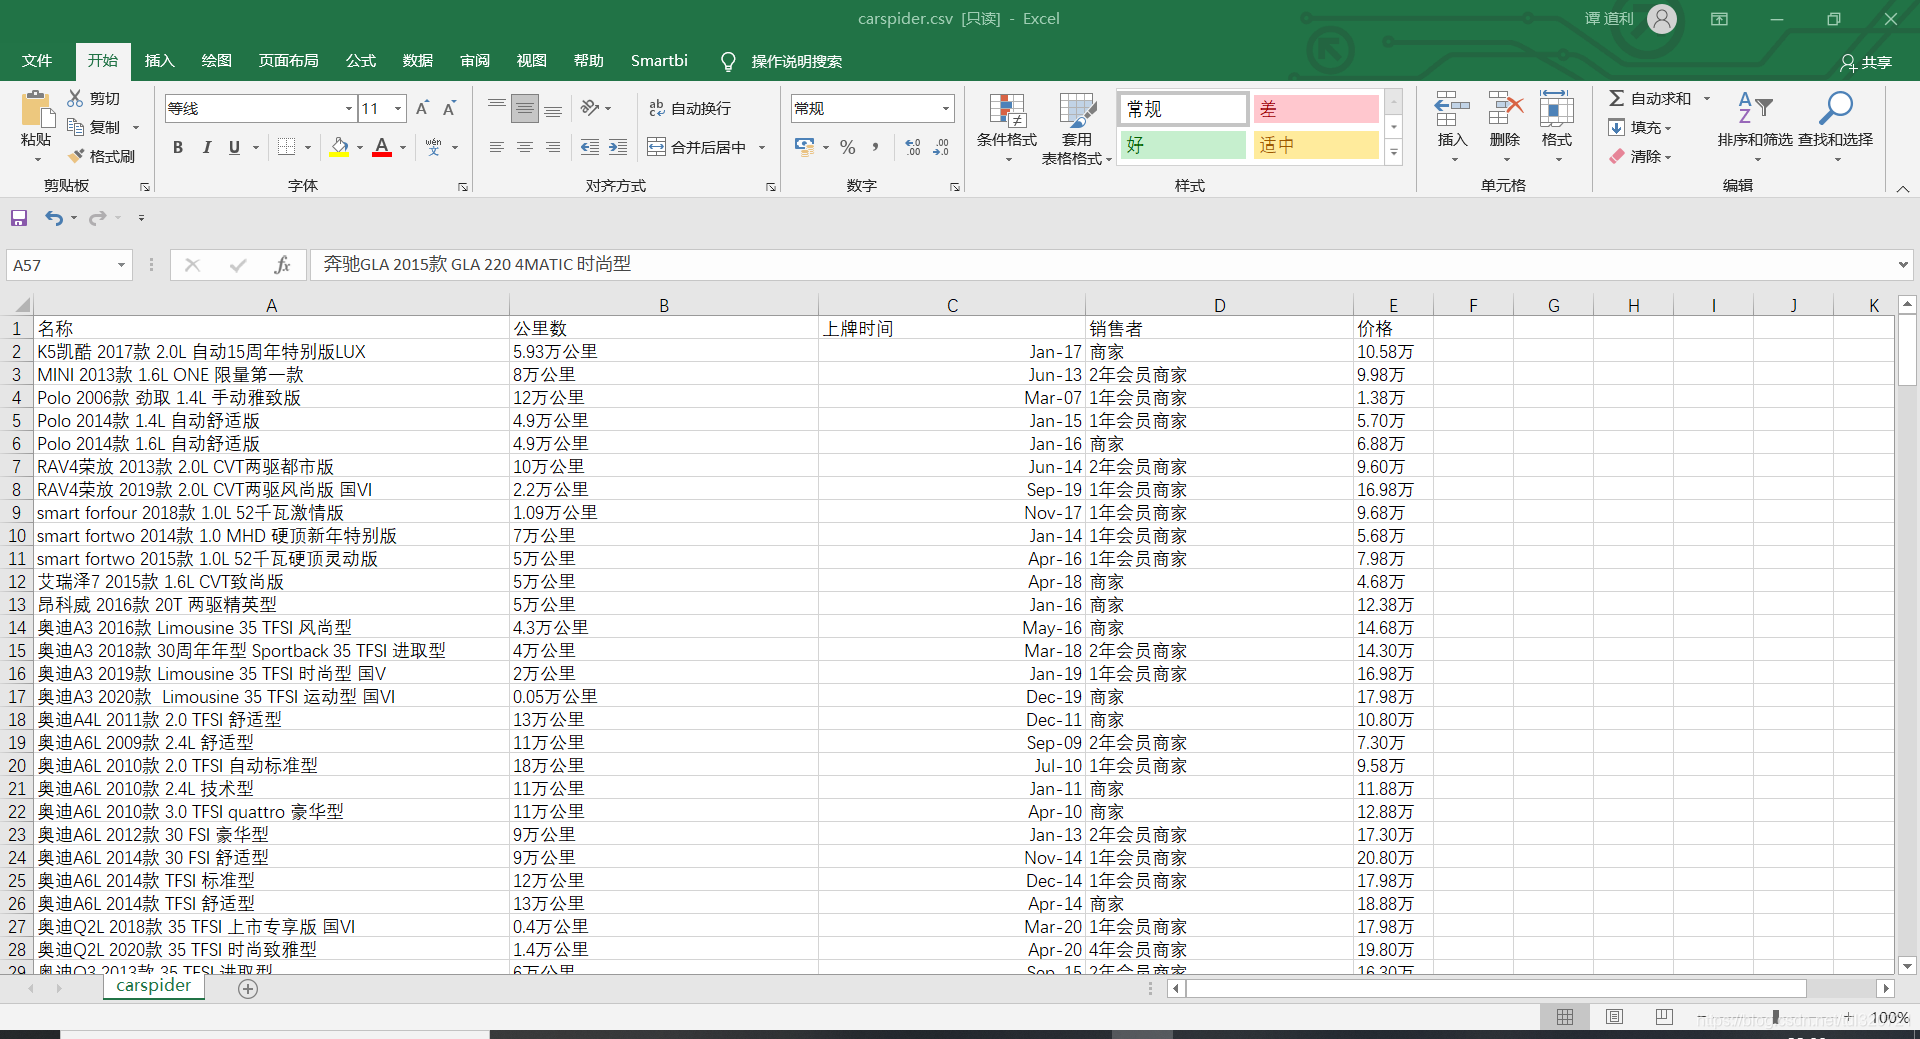Apply the red font color
Screen dimensions: 1920x1039
click(x=382, y=147)
